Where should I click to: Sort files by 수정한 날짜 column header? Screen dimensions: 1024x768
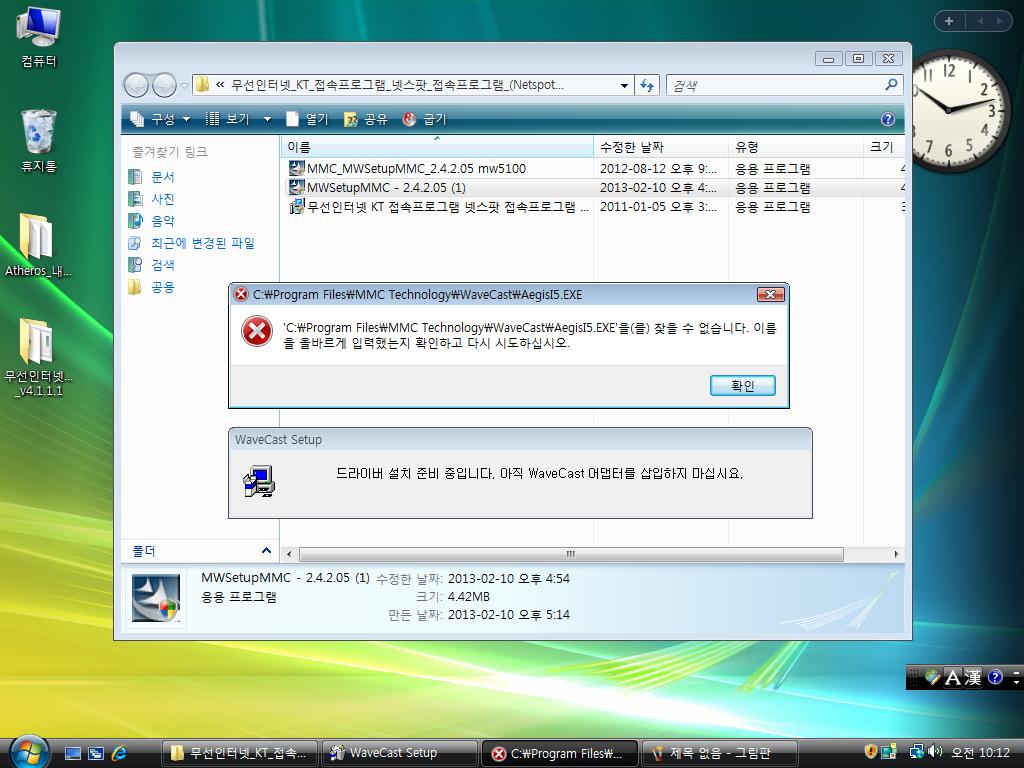[x=661, y=147]
